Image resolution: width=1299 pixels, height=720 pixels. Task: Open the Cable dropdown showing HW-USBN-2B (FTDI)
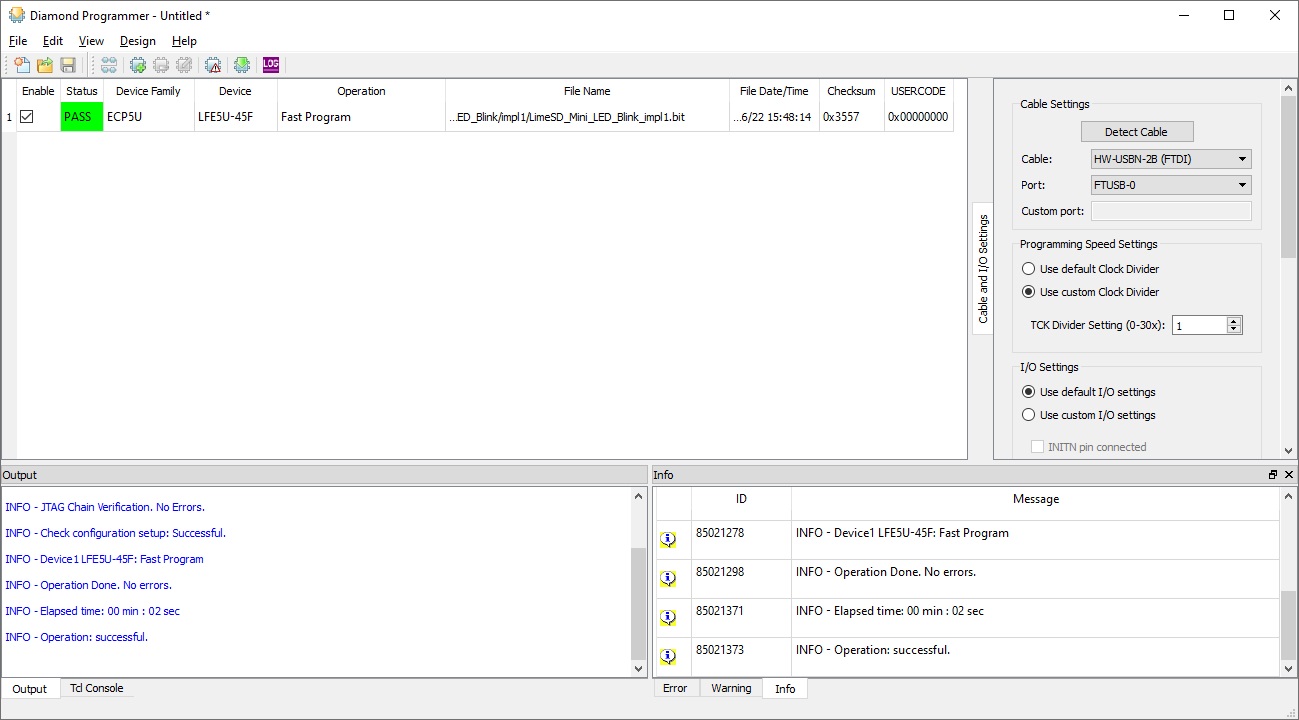point(1170,159)
